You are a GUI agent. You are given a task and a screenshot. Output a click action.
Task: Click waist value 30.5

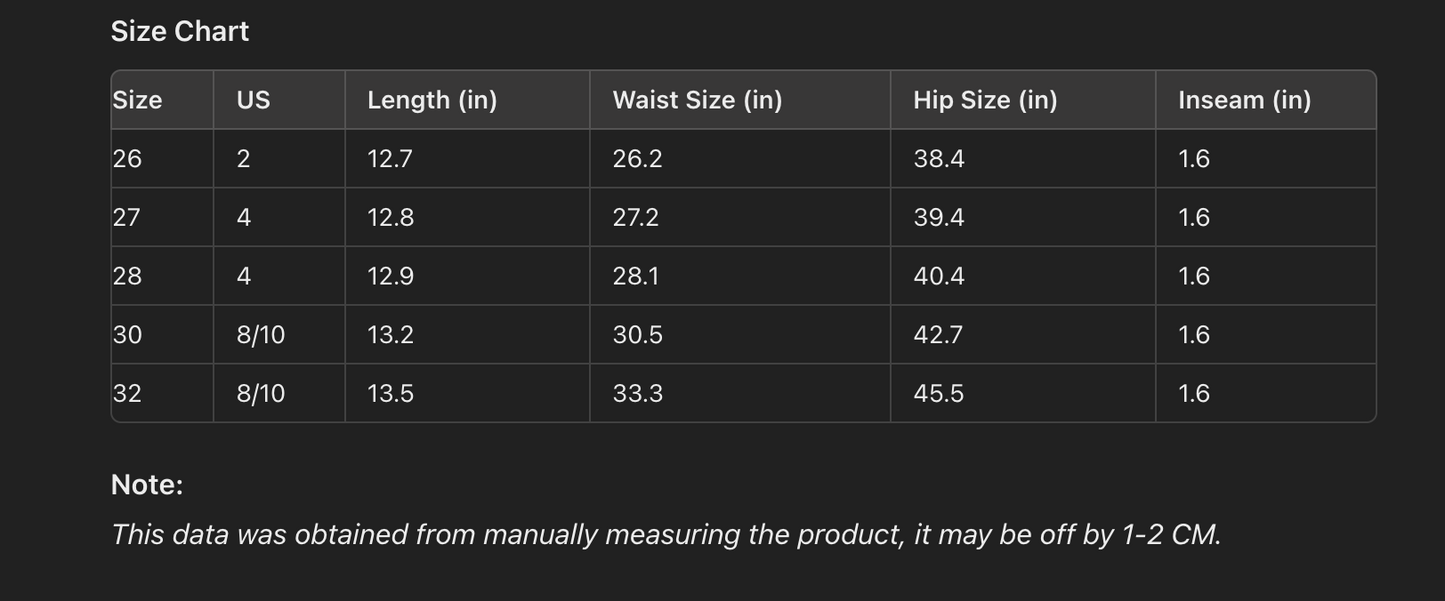tap(637, 335)
